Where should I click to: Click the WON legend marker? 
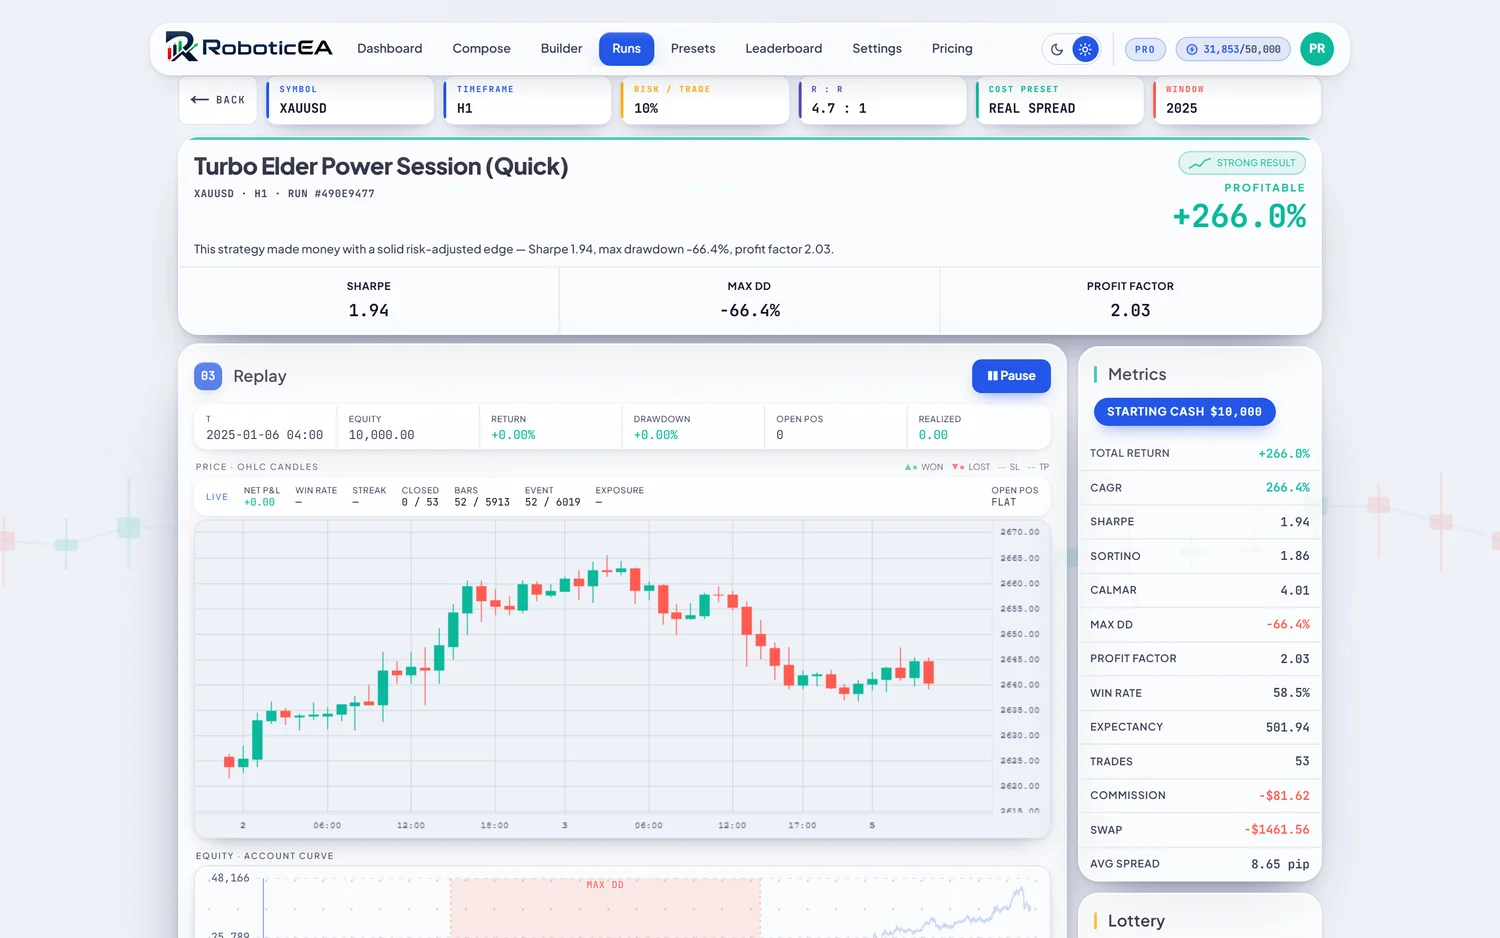coord(924,467)
